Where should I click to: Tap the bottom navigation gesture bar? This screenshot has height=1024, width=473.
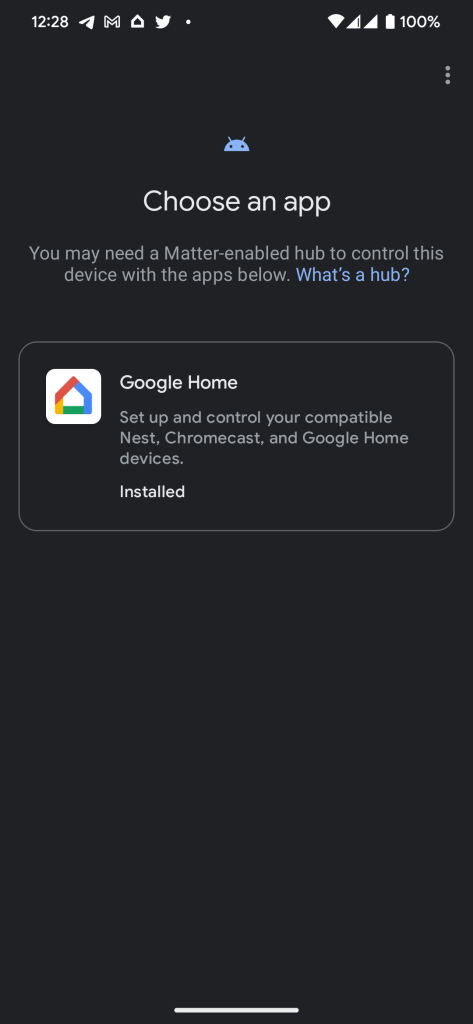coord(236,1010)
